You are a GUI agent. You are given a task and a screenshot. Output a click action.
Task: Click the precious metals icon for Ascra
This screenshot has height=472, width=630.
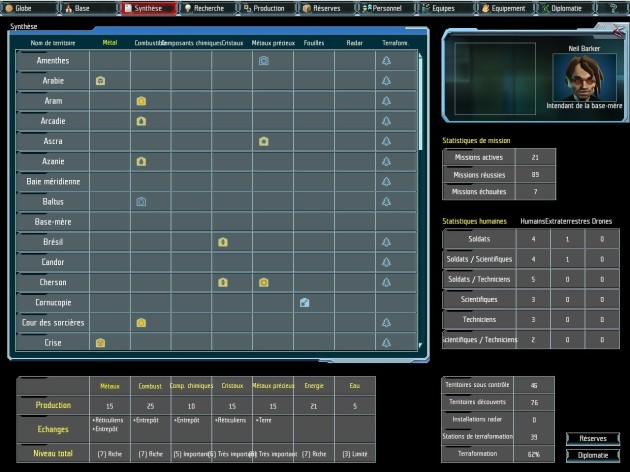(264, 141)
